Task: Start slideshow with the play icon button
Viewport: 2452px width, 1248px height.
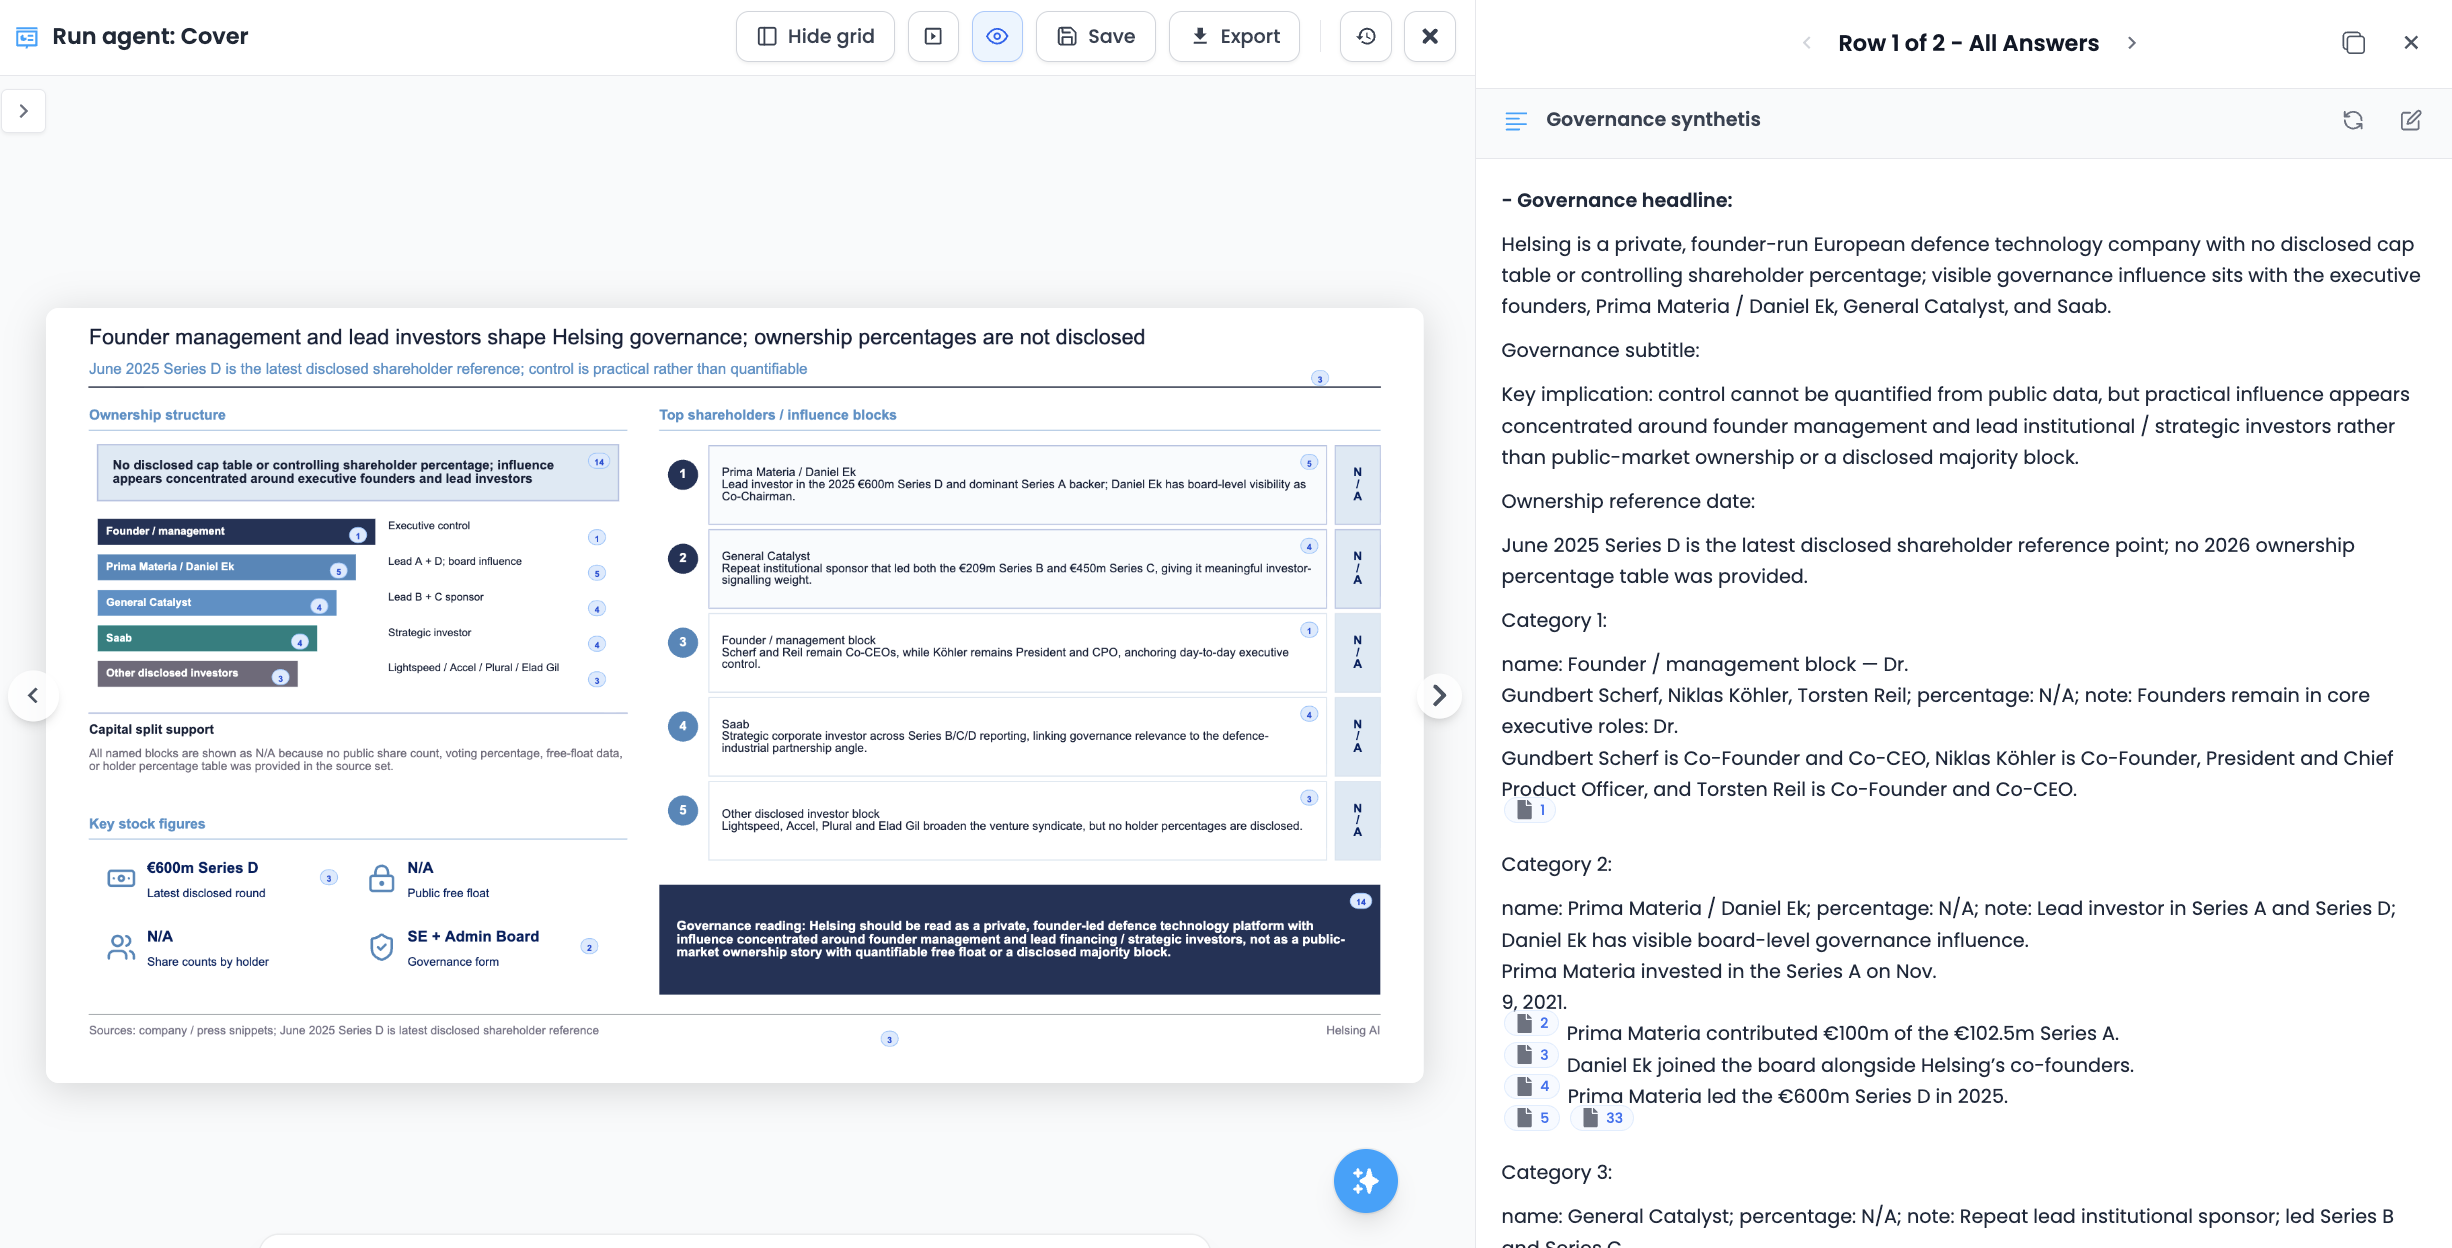Action: click(933, 37)
